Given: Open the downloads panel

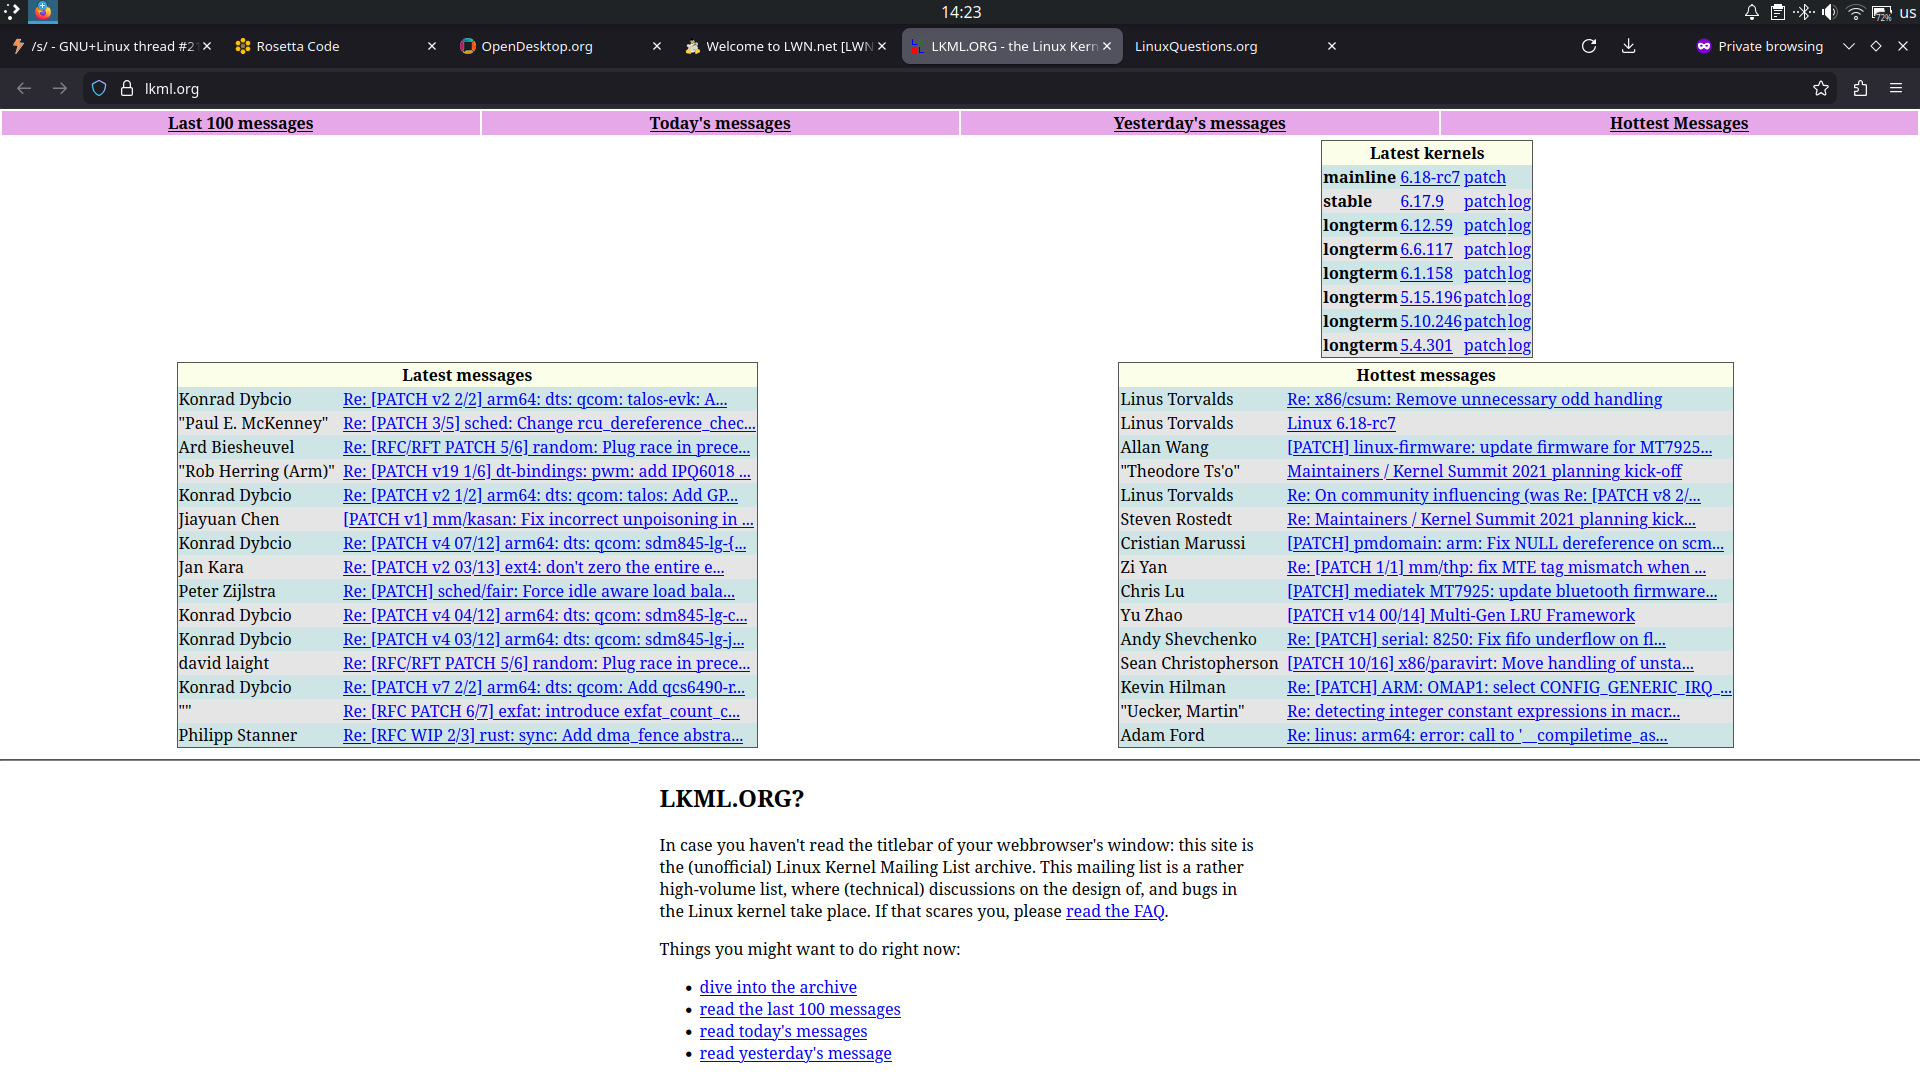Looking at the screenshot, I should point(1628,46).
